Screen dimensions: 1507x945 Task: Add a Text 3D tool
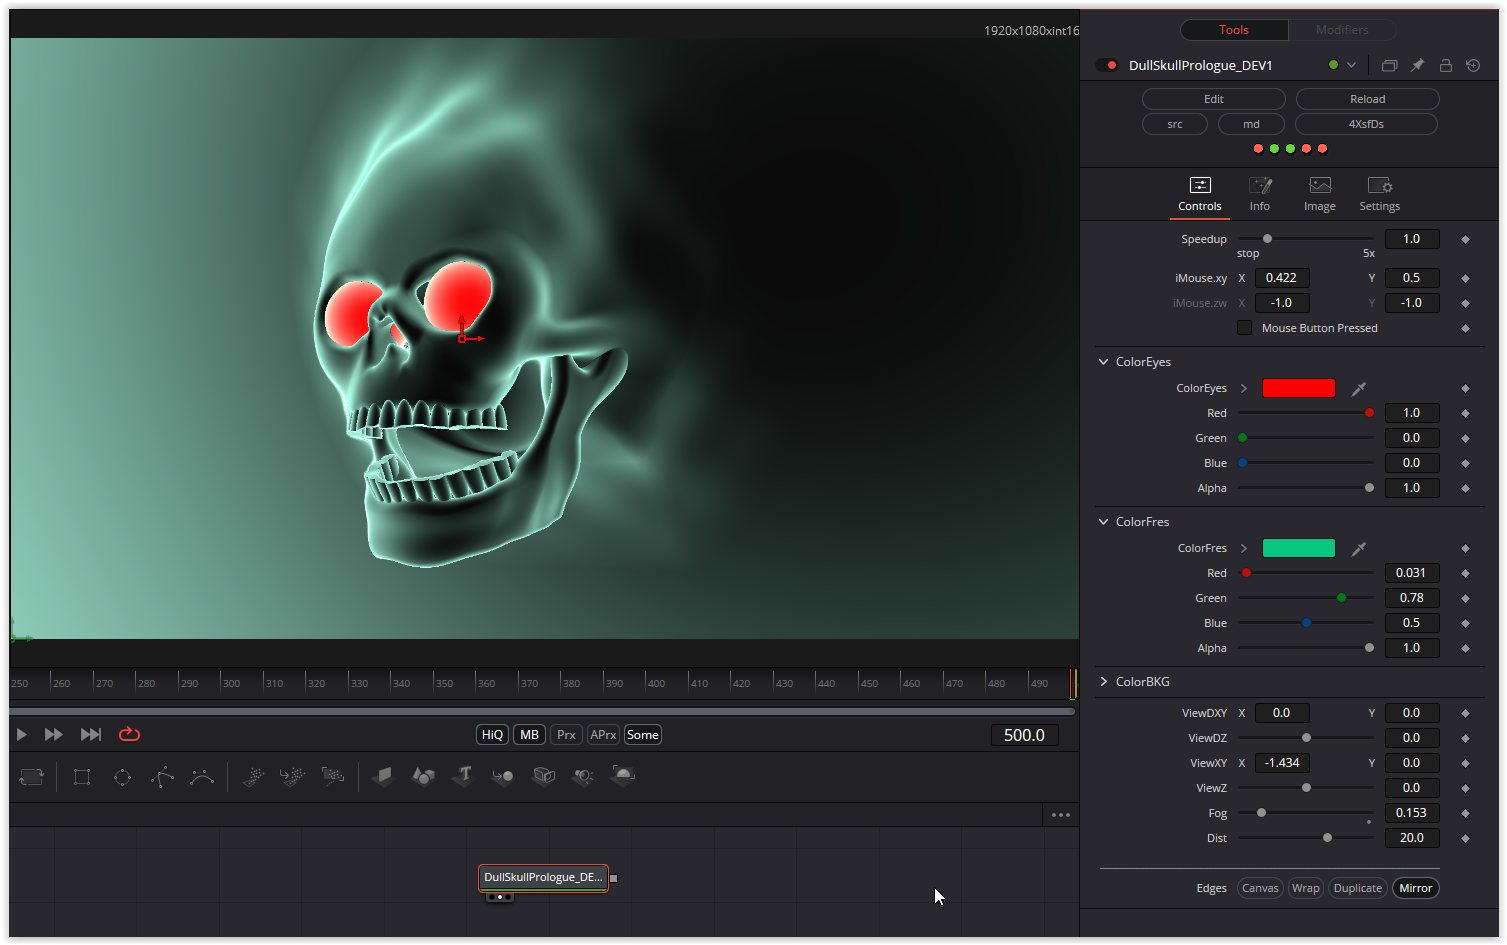[463, 776]
